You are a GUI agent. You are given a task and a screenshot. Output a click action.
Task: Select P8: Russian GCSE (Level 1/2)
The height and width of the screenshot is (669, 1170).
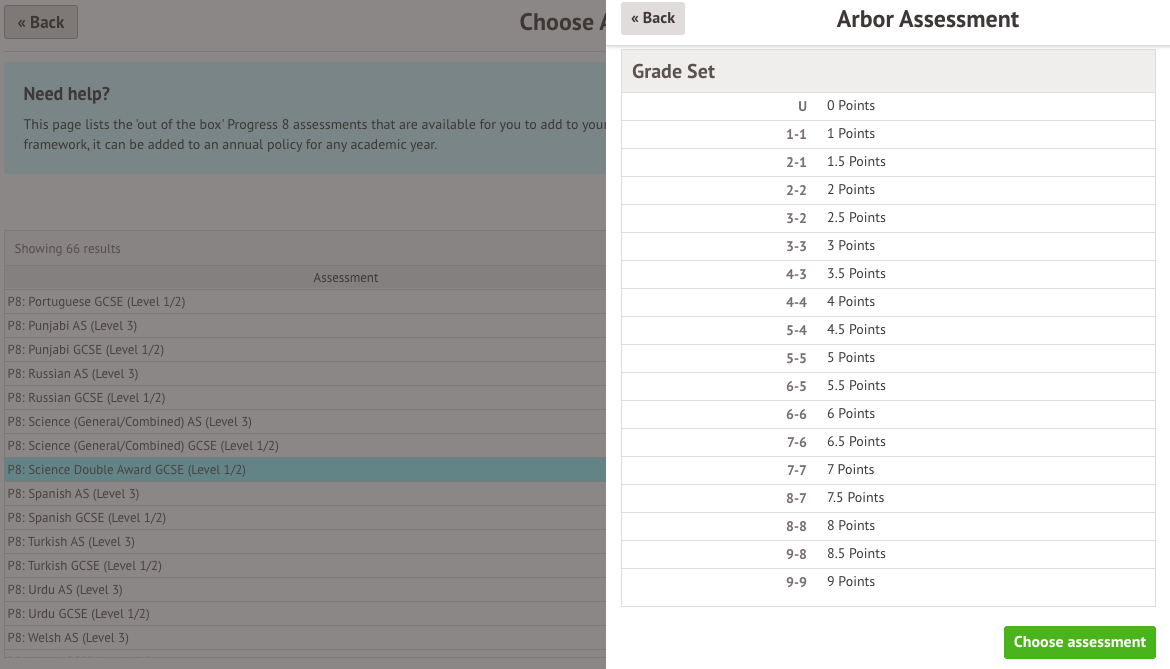[86, 398]
